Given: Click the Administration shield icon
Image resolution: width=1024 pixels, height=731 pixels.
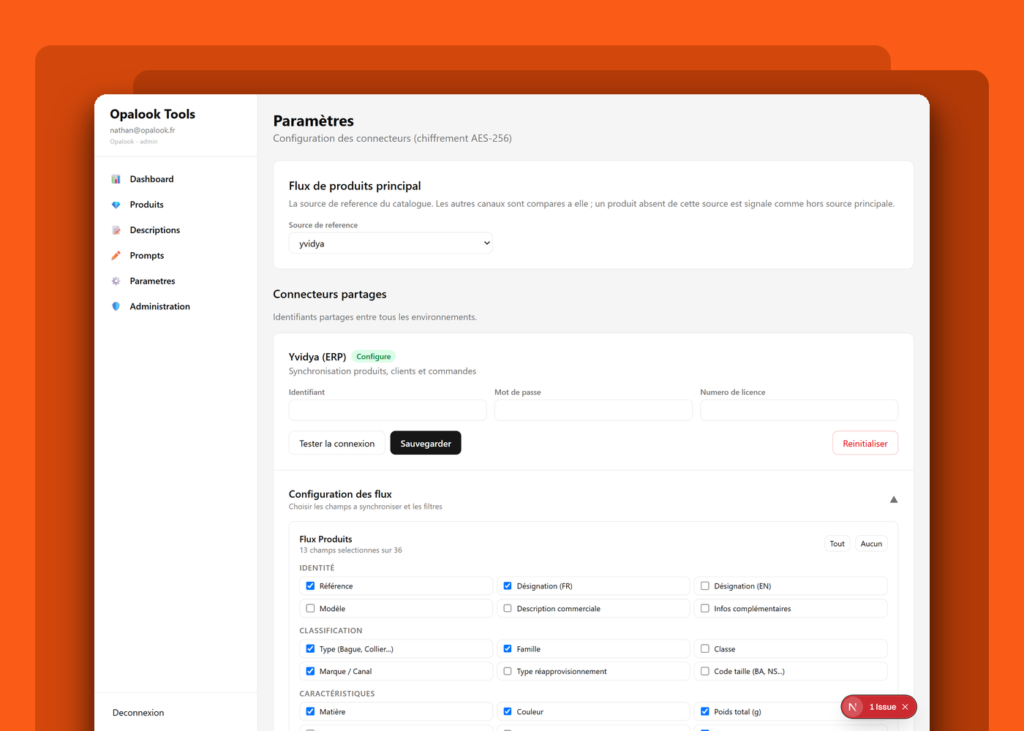Looking at the screenshot, I should point(116,306).
